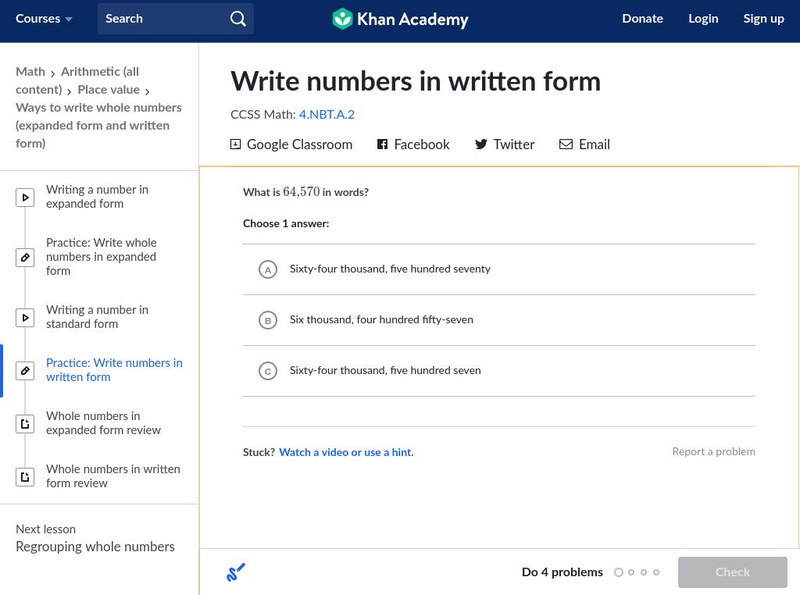Select answer B Six thousand, four hundred fifty-seven

[x=268, y=321]
